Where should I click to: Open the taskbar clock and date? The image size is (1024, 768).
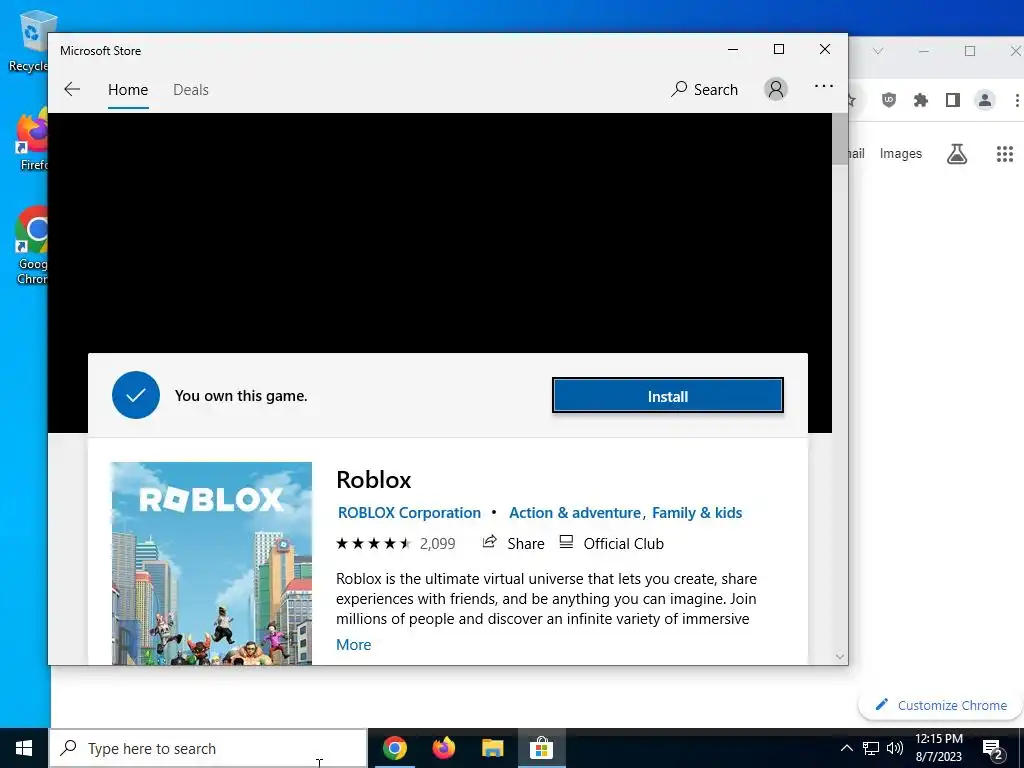[938, 748]
